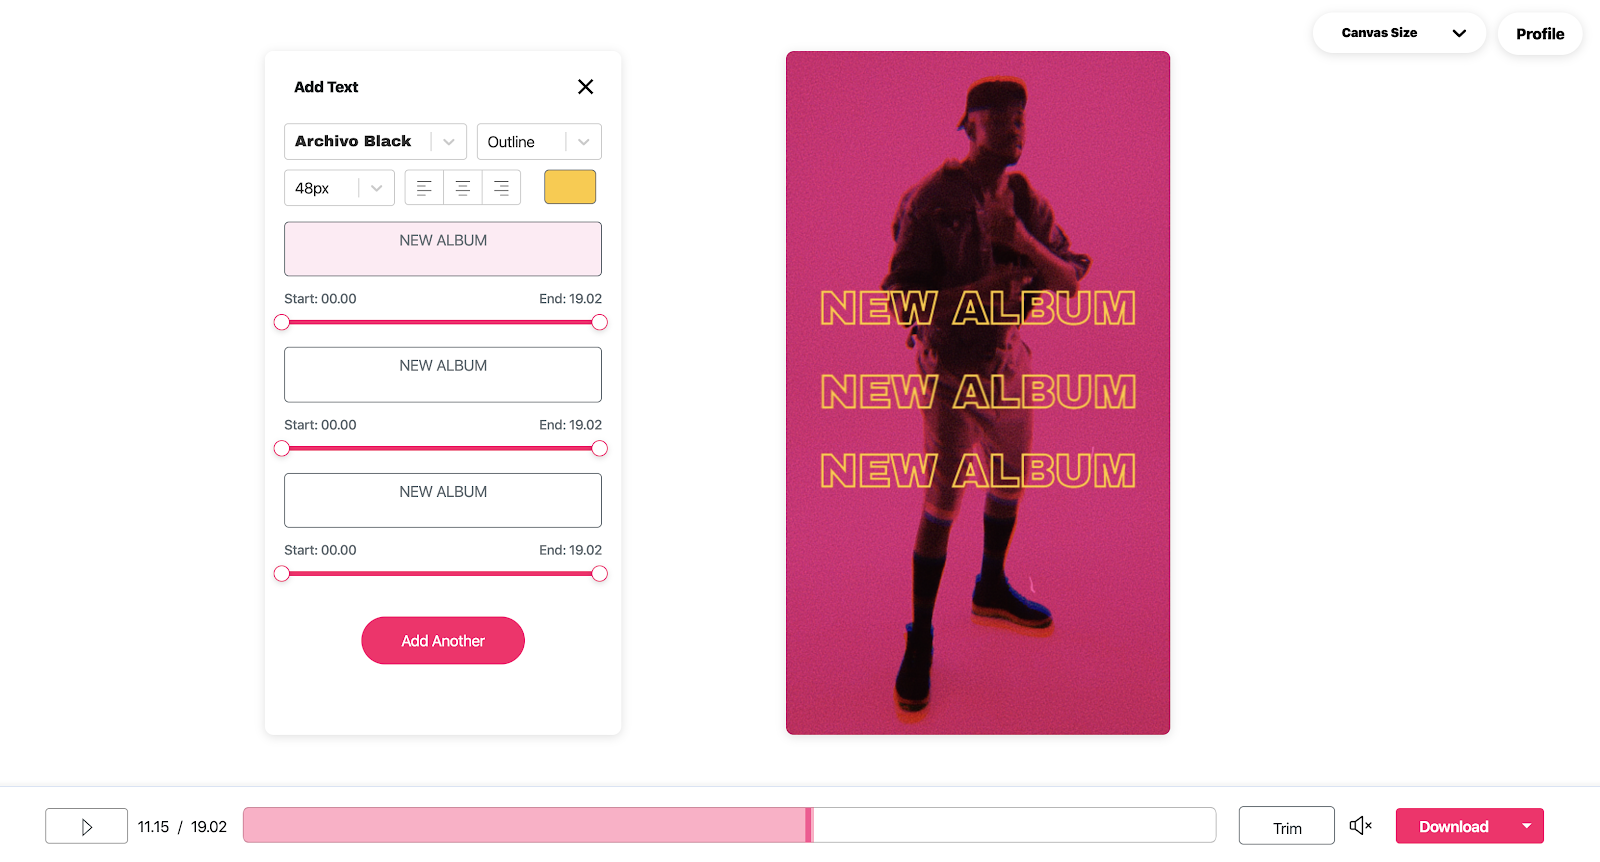Image resolution: width=1600 pixels, height=862 pixels.
Task: Expand the Outline style dropdown
Action: click(539, 142)
